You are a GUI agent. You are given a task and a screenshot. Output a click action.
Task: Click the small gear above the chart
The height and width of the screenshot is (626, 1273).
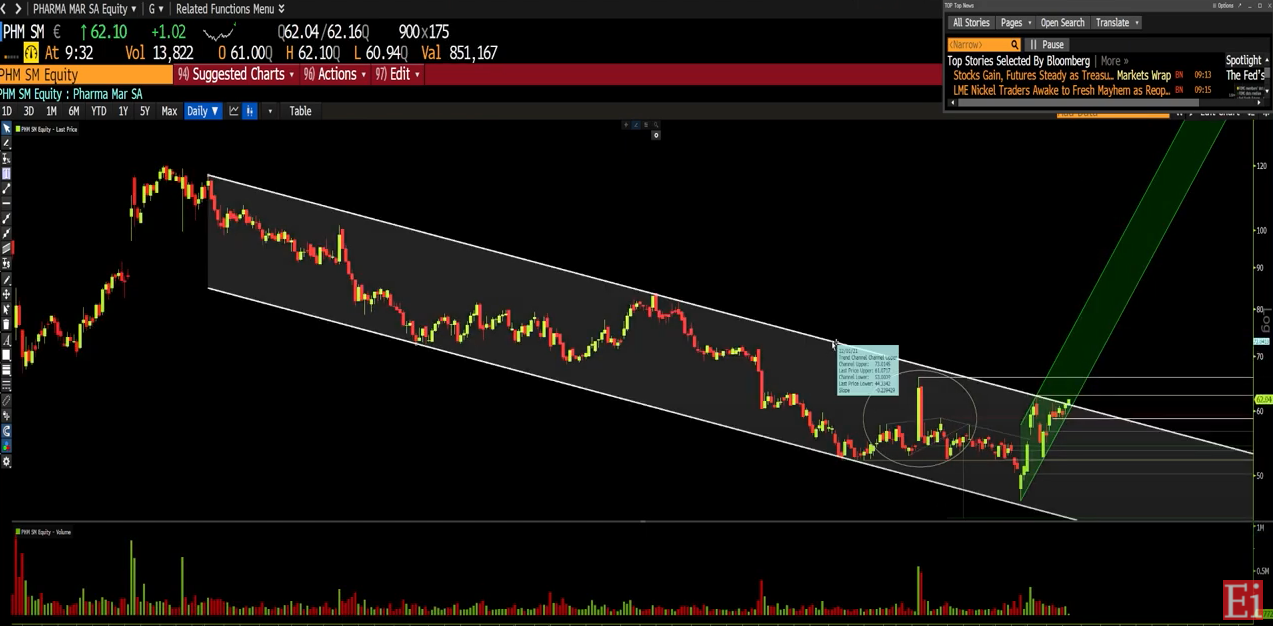[656, 135]
